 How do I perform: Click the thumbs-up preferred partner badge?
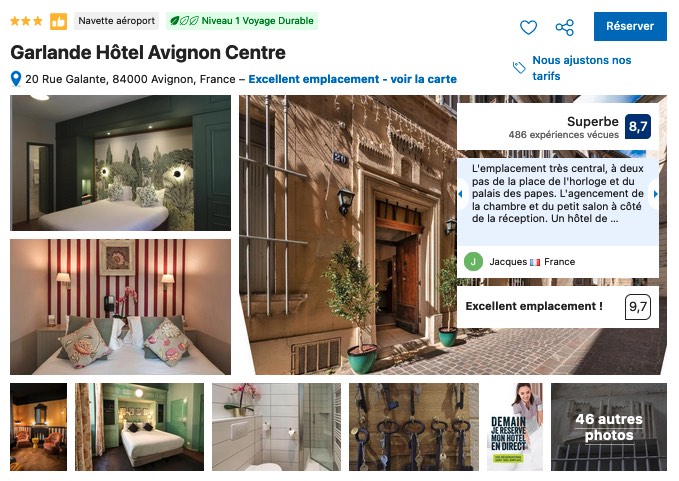pos(58,21)
